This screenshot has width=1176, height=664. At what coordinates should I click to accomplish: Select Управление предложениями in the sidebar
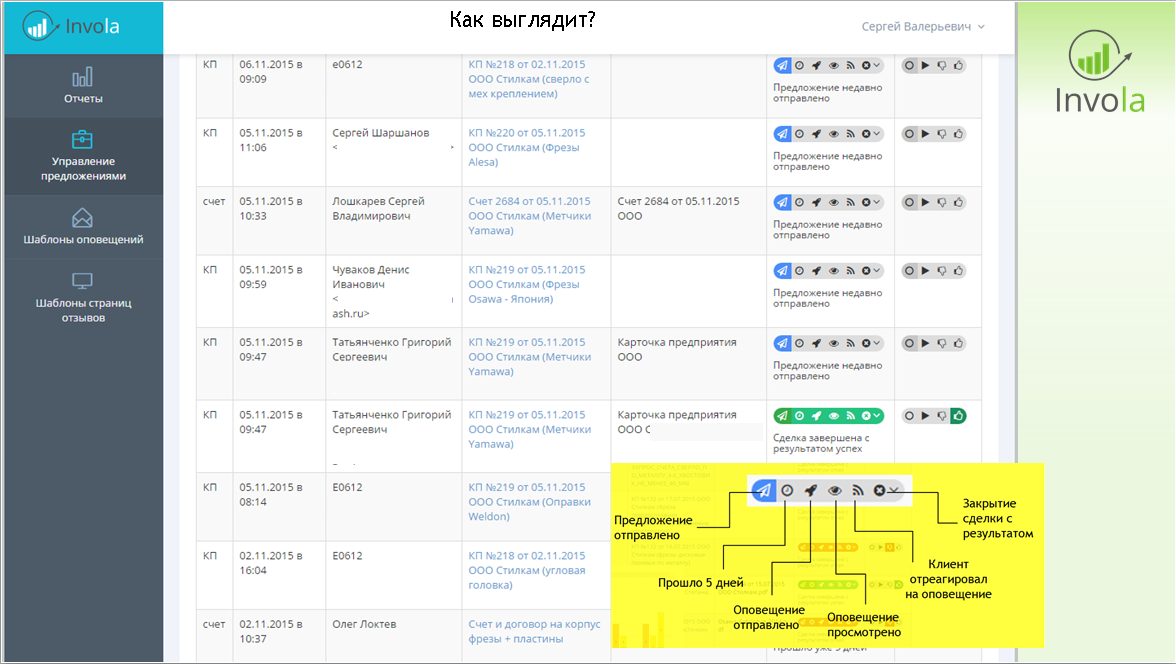[82, 156]
